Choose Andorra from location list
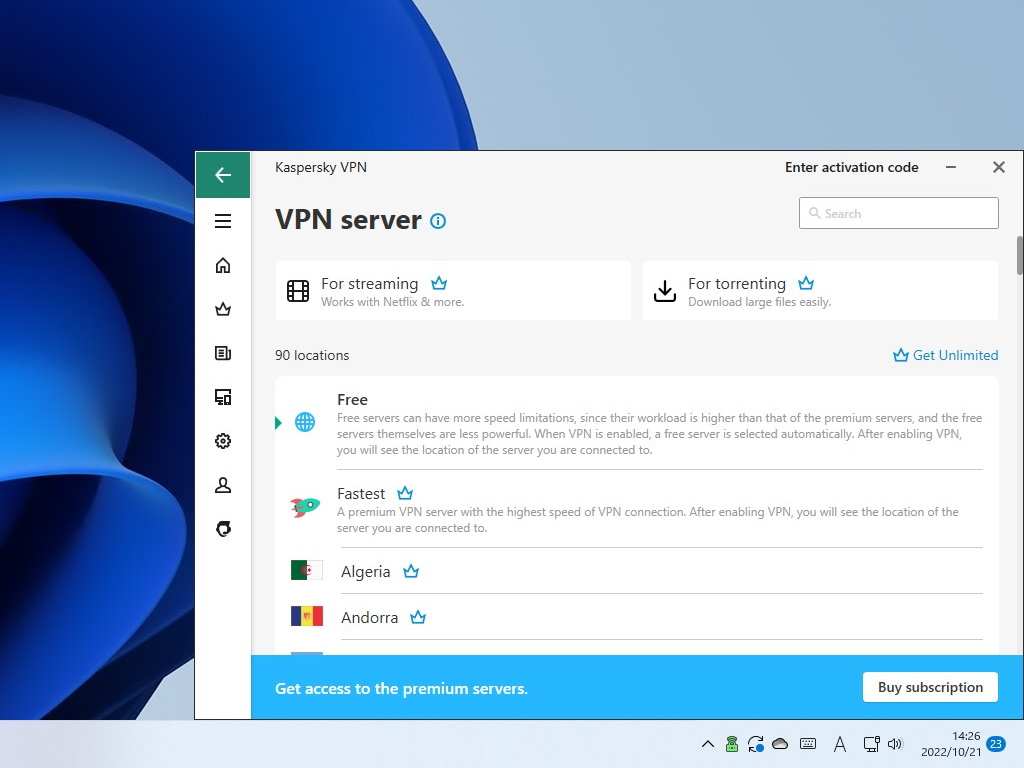Viewport: 1024px width, 768px height. (637, 616)
